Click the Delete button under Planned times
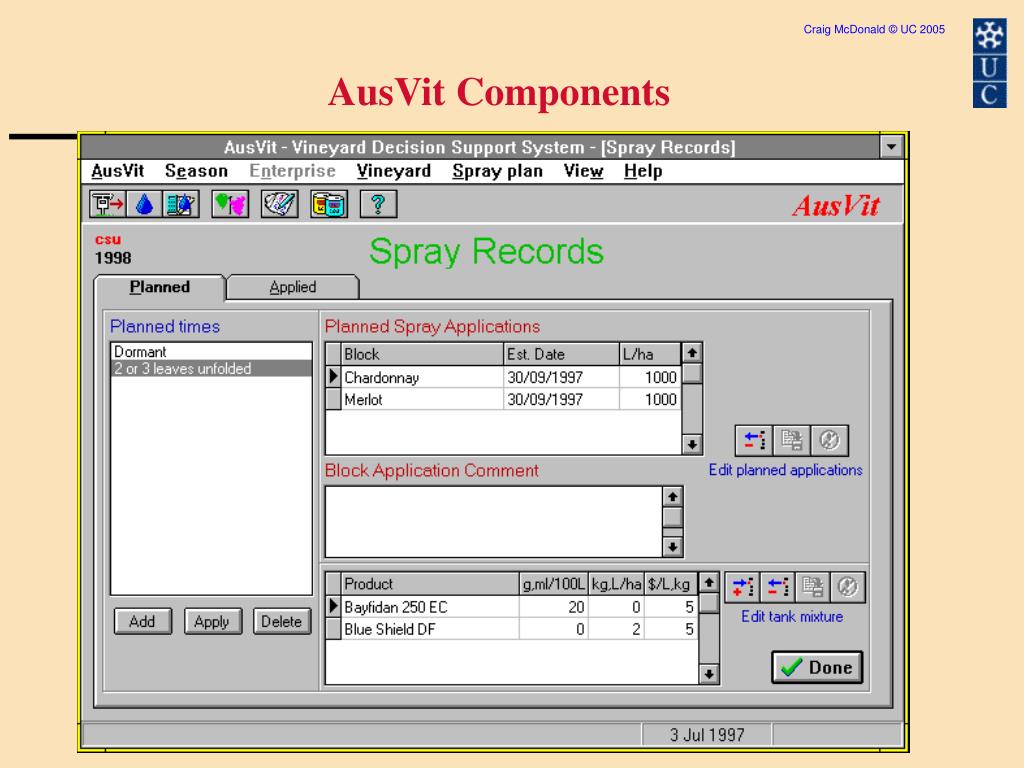This screenshot has height=768, width=1024. [x=281, y=621]
